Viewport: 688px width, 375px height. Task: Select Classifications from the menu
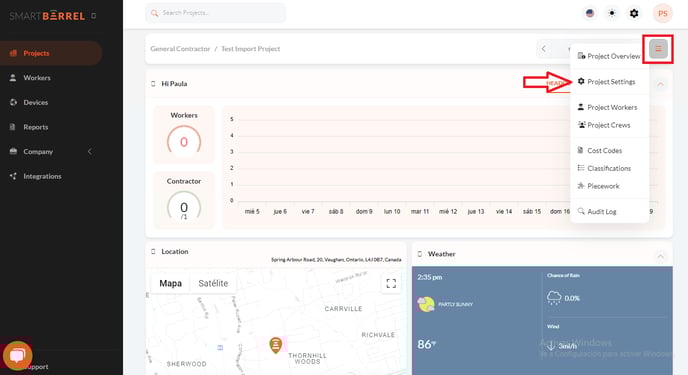click(x=609, y=168)
